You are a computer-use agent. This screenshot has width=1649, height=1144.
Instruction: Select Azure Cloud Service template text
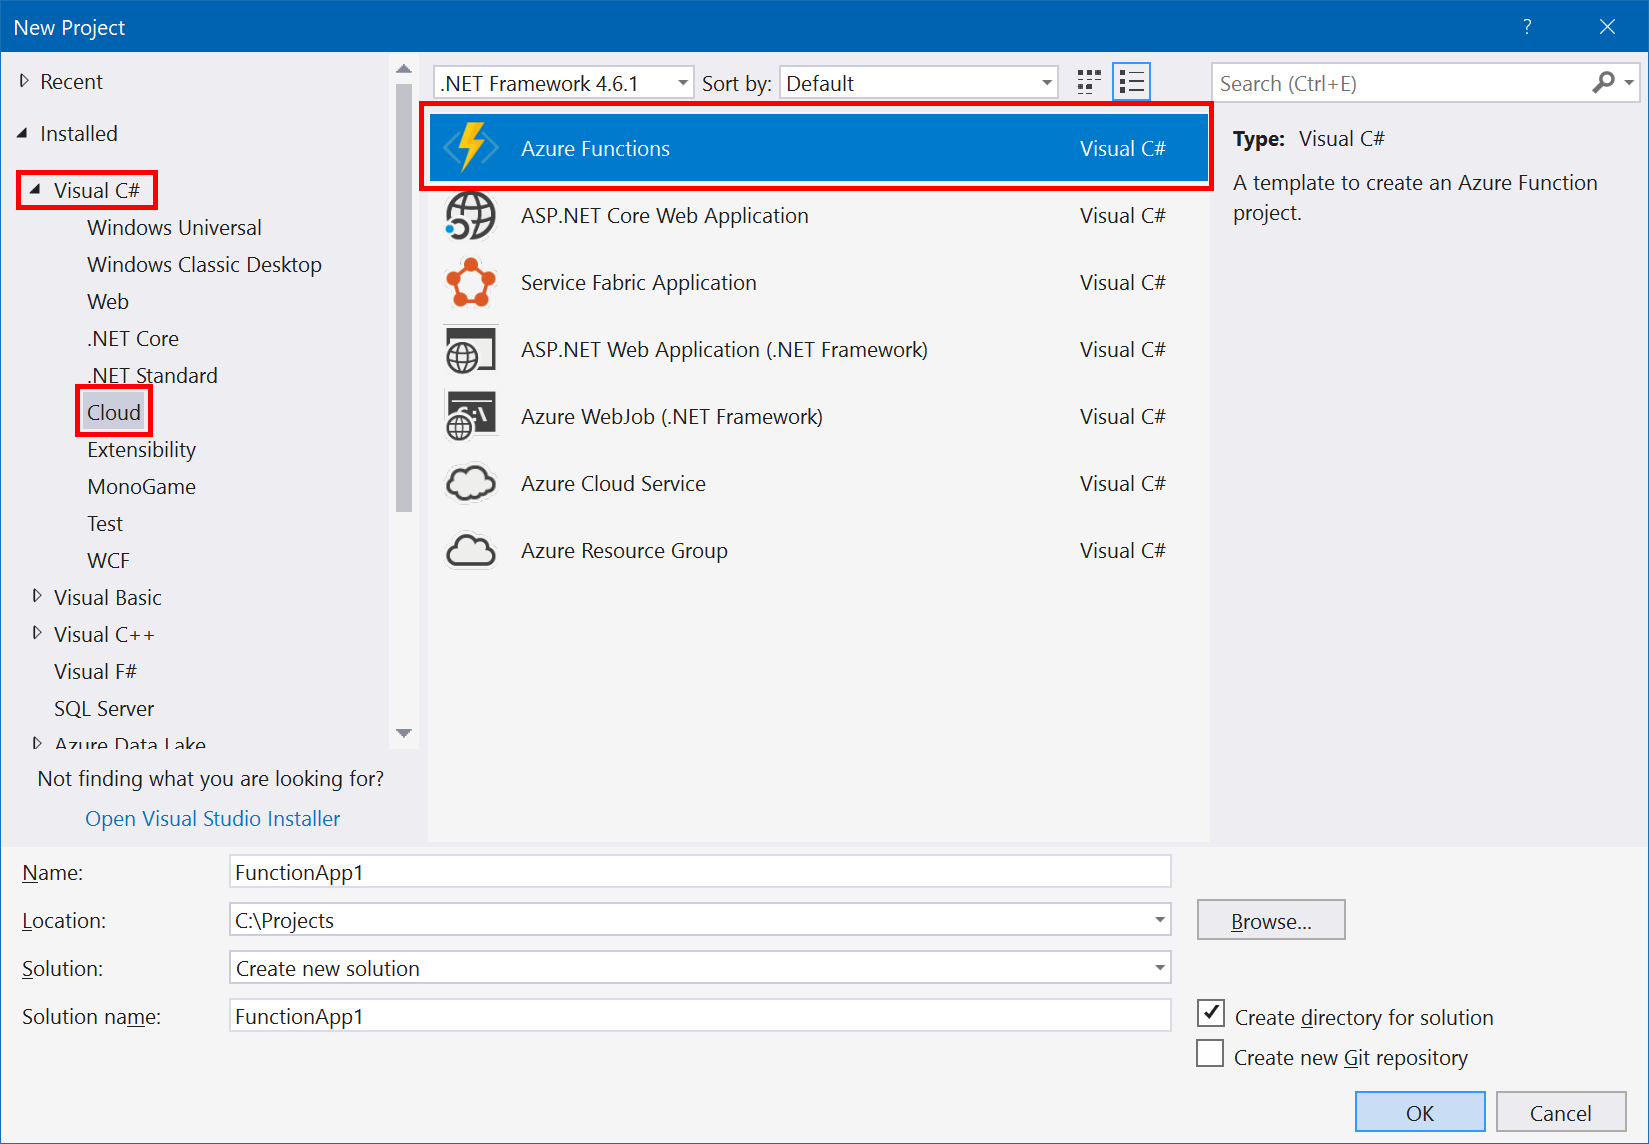coord(613,483)
